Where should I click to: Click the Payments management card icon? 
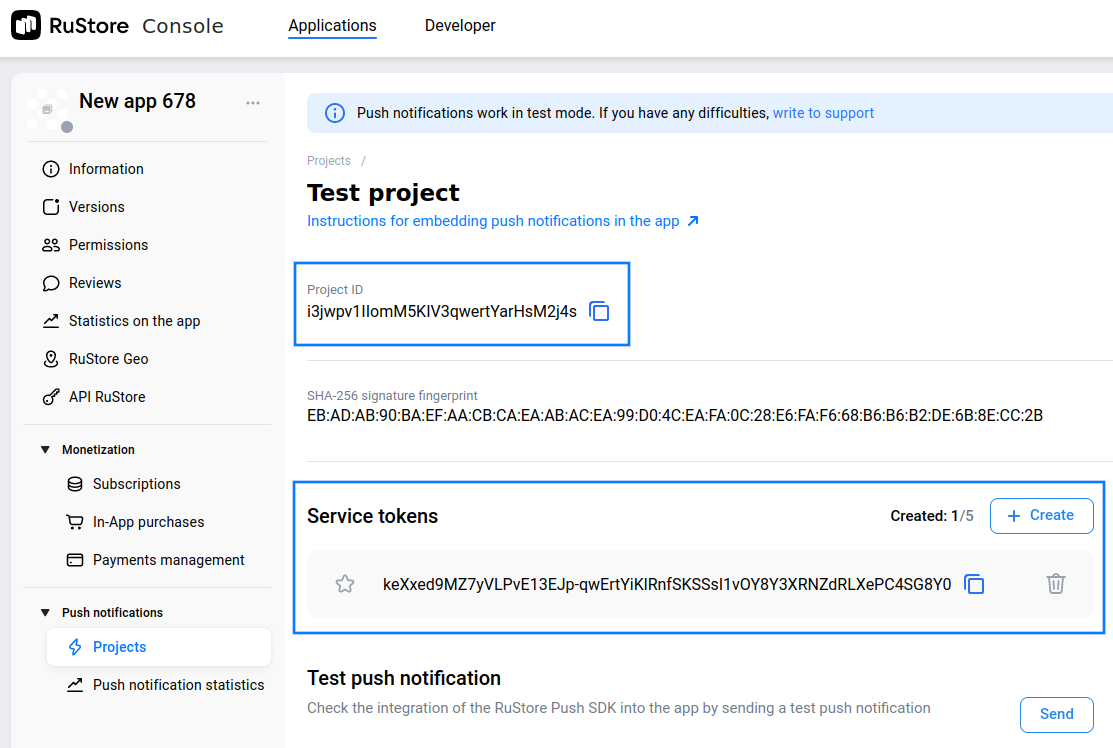[75, 560]
